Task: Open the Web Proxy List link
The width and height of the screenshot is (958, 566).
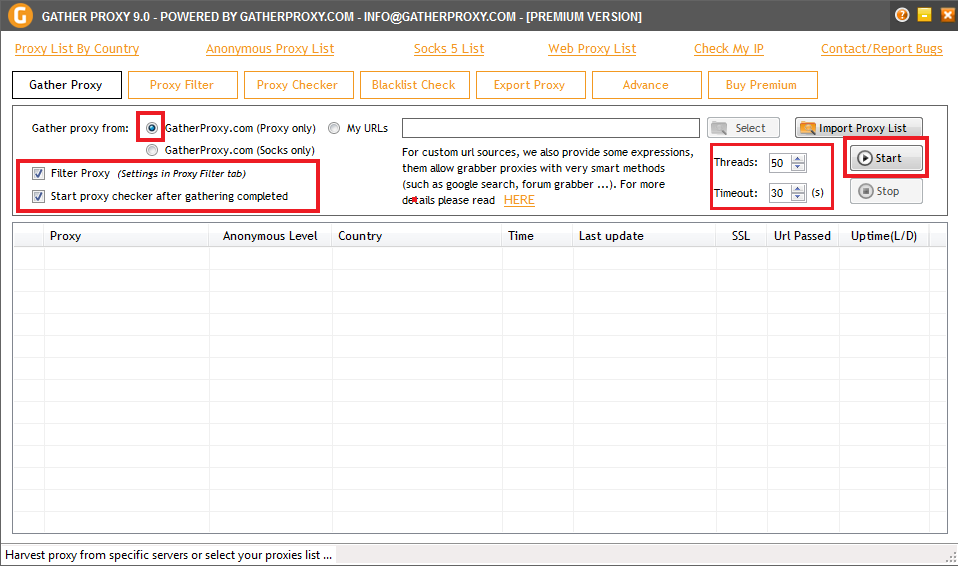Action: point(592,49)
